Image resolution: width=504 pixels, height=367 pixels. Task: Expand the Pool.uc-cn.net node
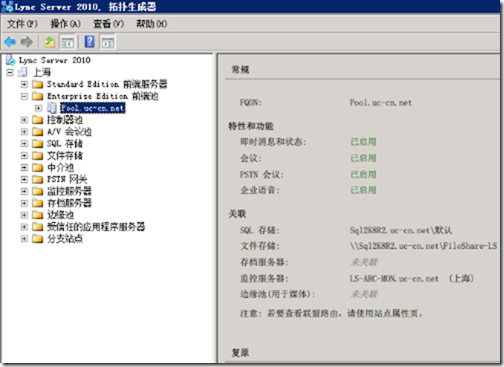[38, 108]
